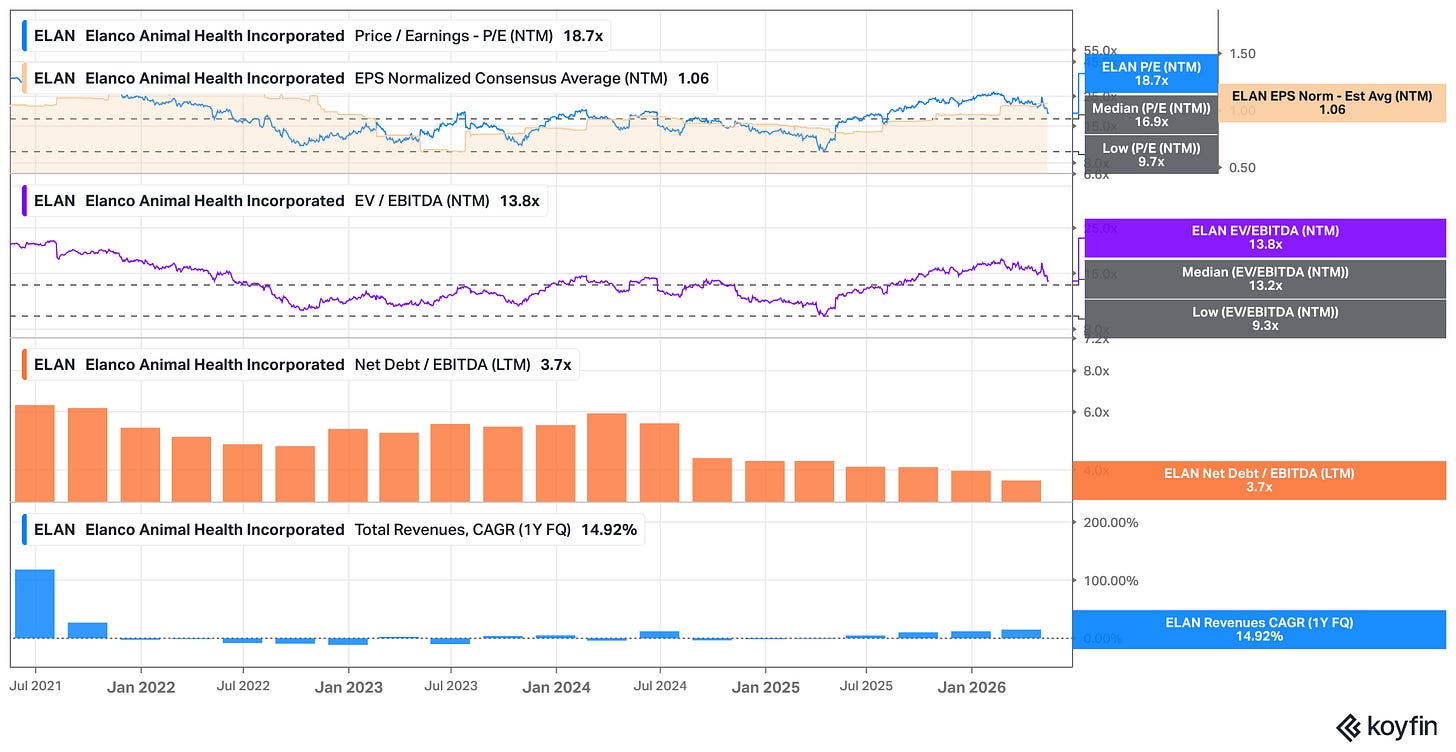Select the EV / EBITDA (NTM) legend

point(284,201)
